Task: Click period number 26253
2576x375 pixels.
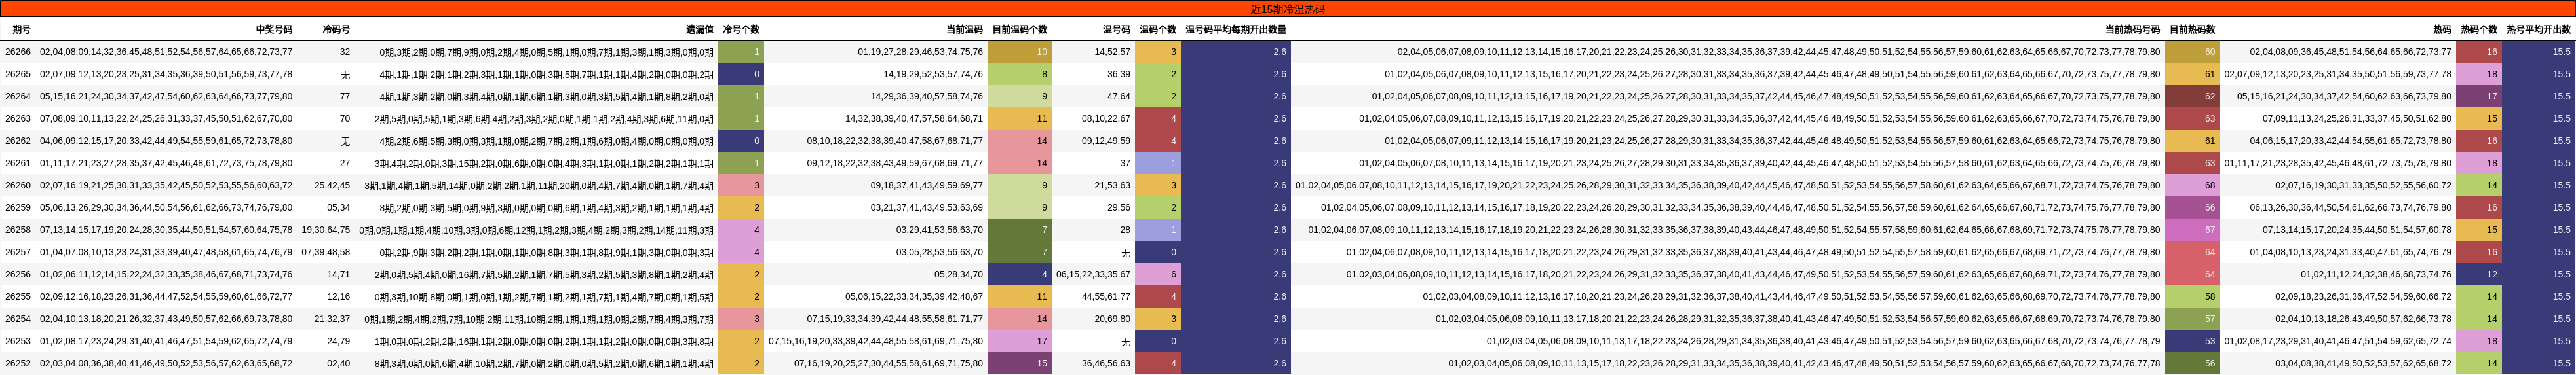Action: (x=18, y=341)
